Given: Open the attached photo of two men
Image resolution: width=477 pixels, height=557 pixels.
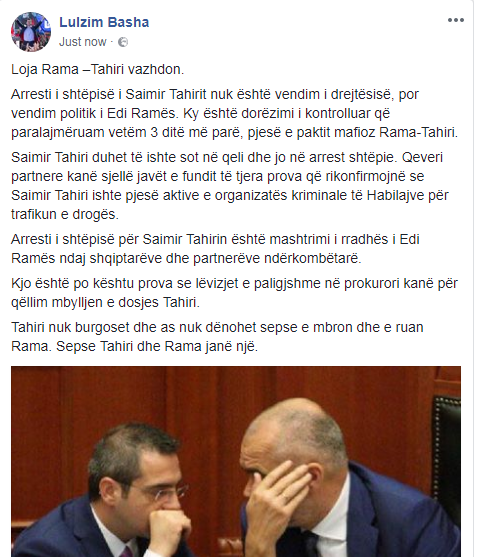Looking at the screenshot, I should coord(236,461).
